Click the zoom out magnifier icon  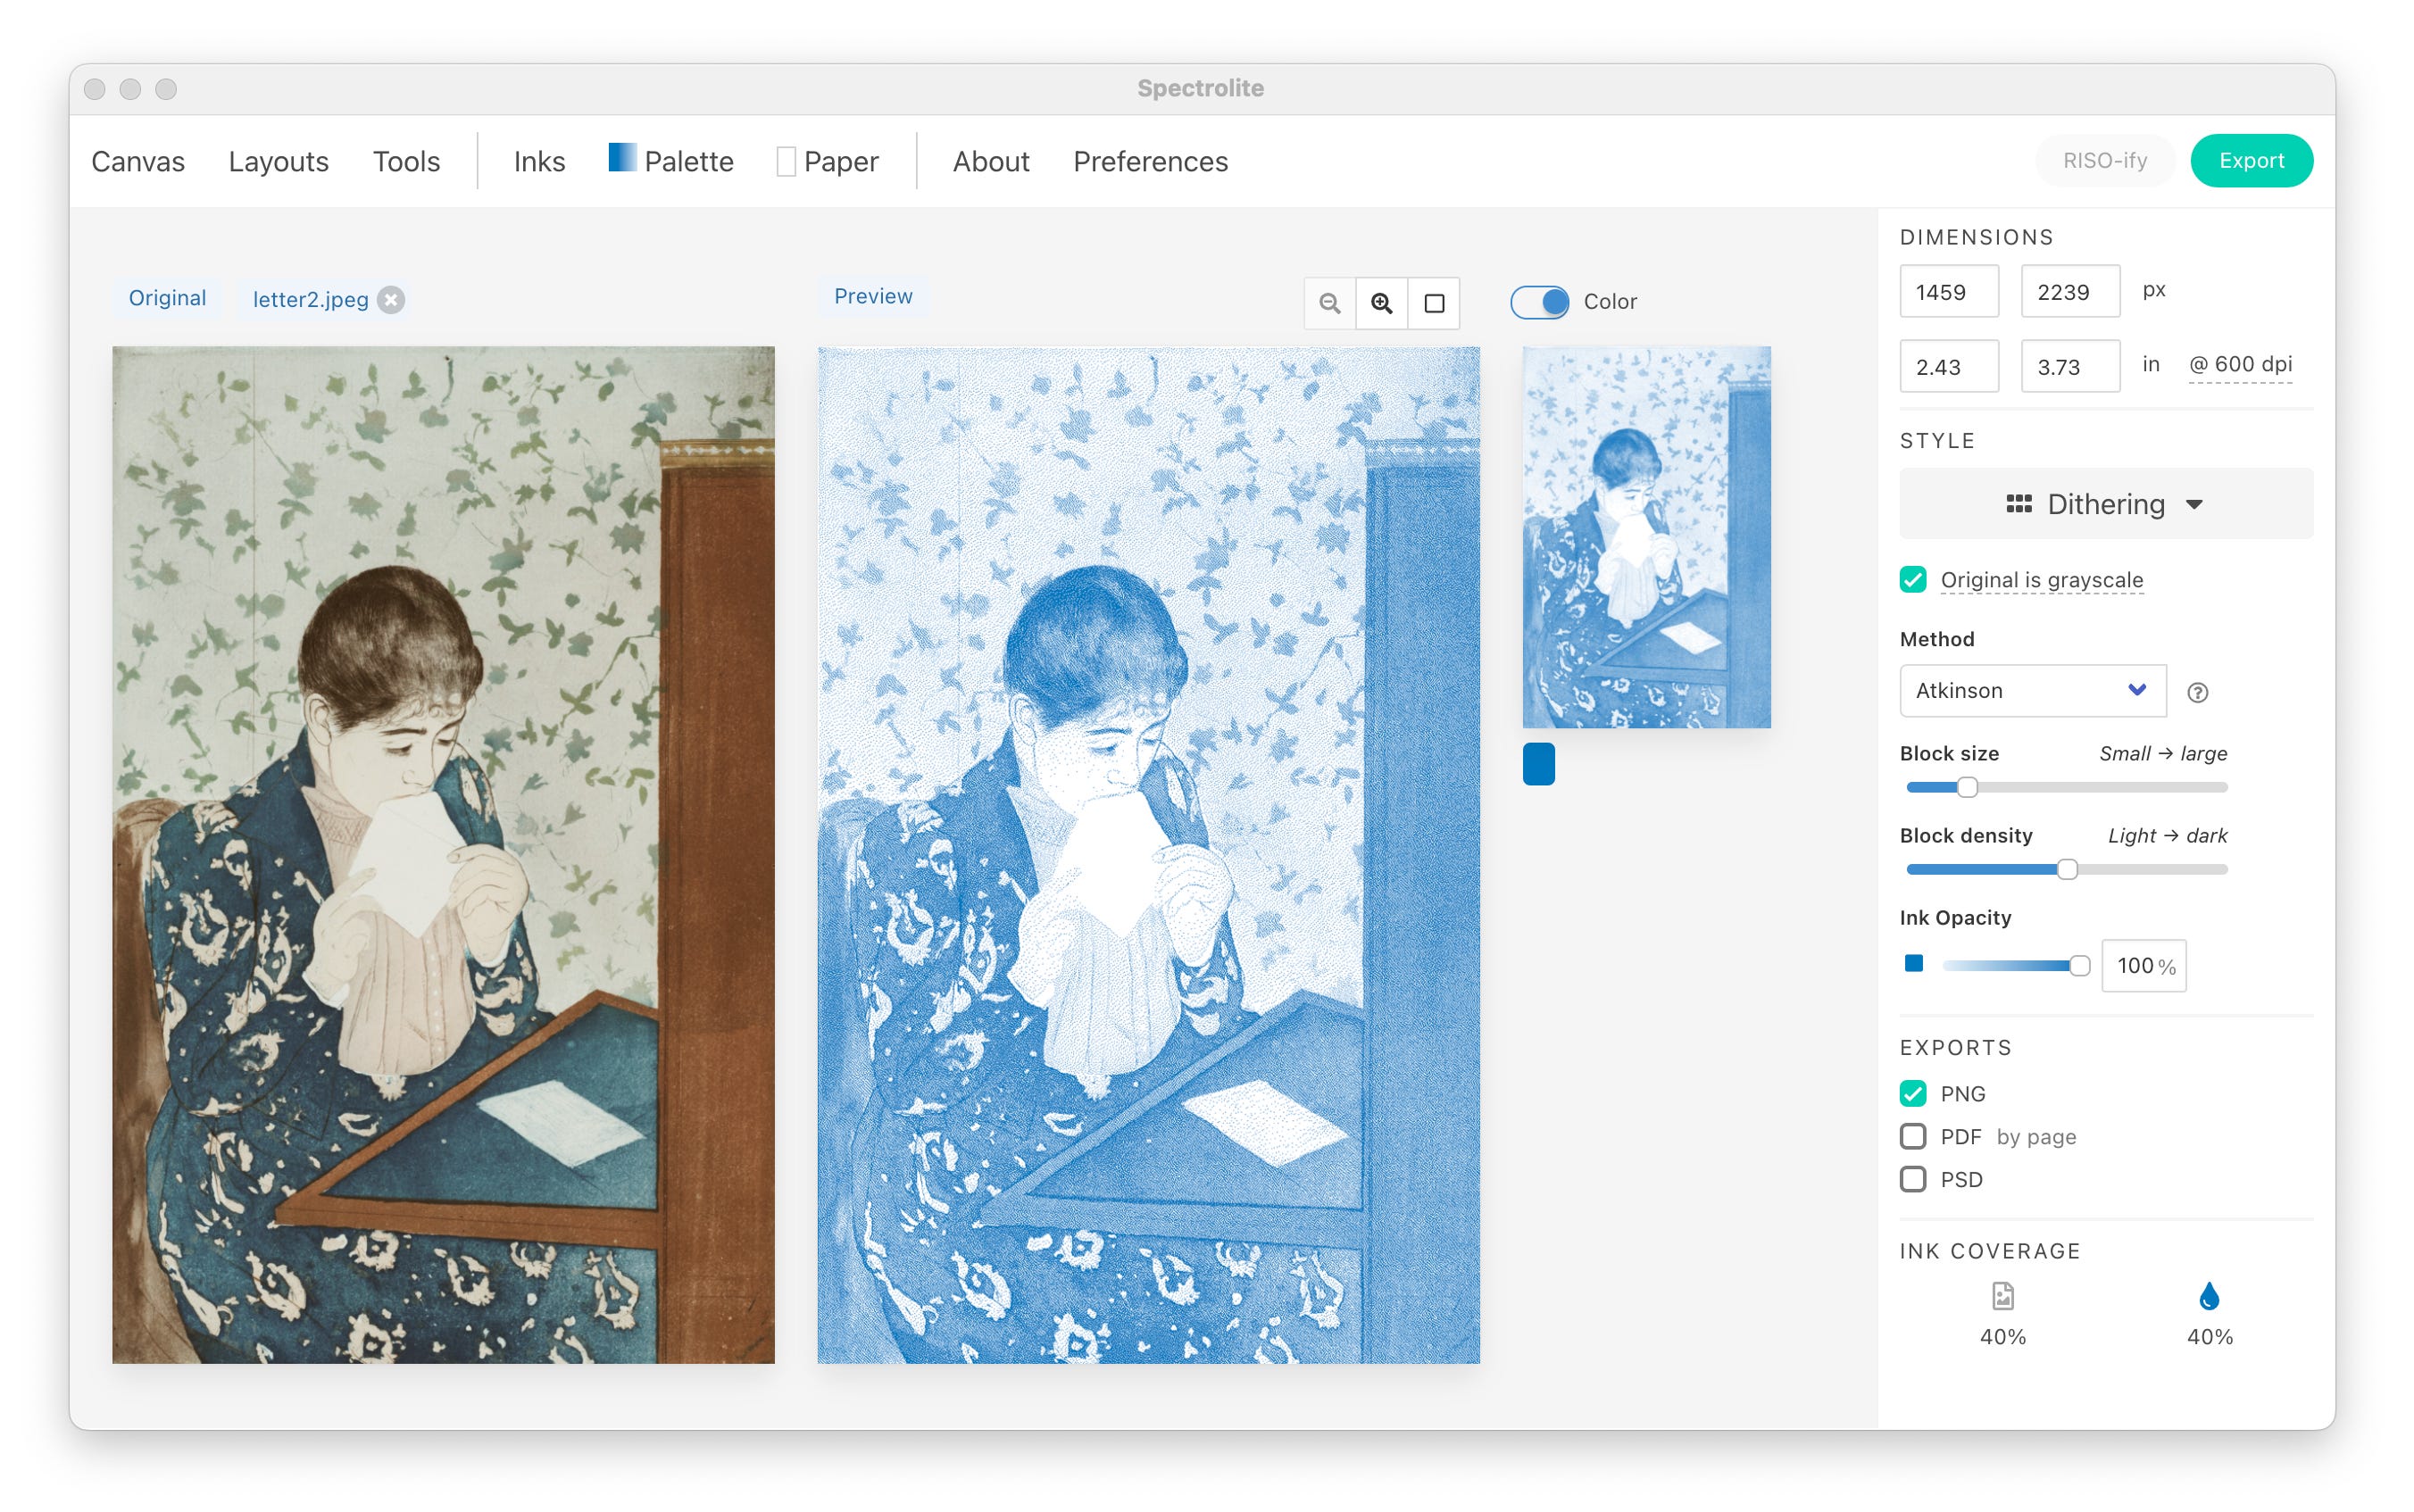point(1329,303)
